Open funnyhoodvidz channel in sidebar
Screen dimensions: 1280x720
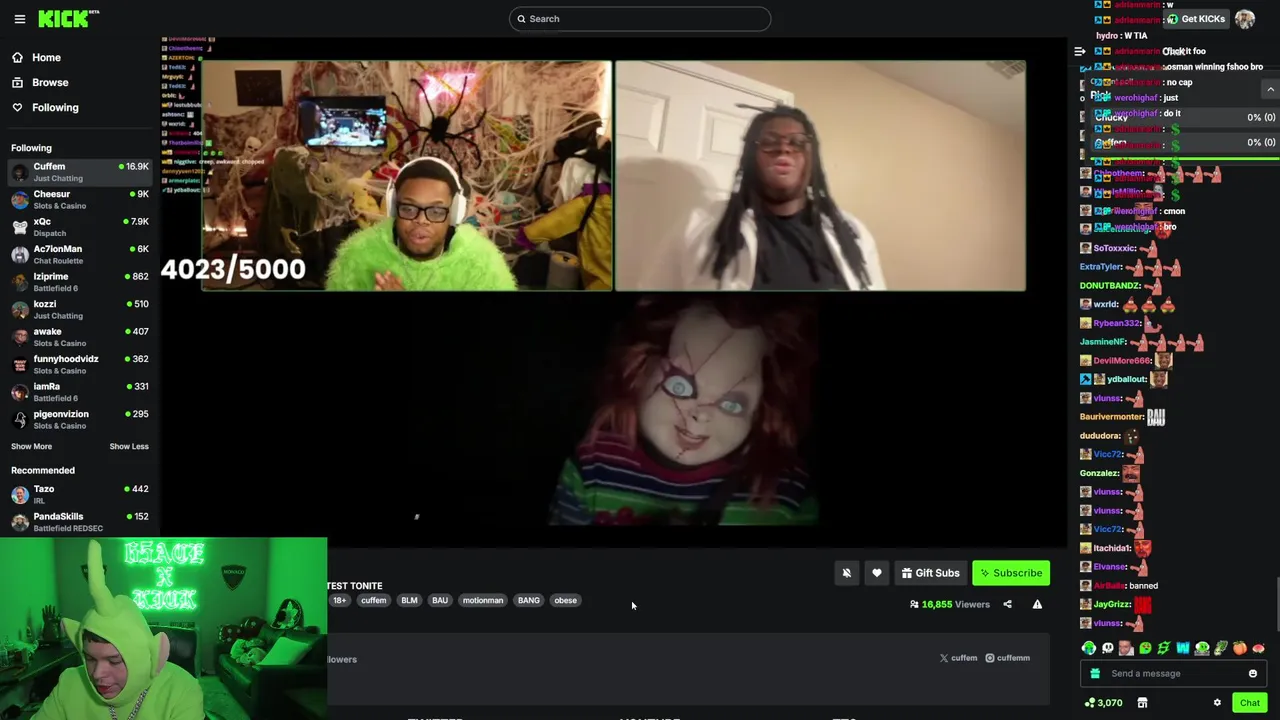click(78, 365)
